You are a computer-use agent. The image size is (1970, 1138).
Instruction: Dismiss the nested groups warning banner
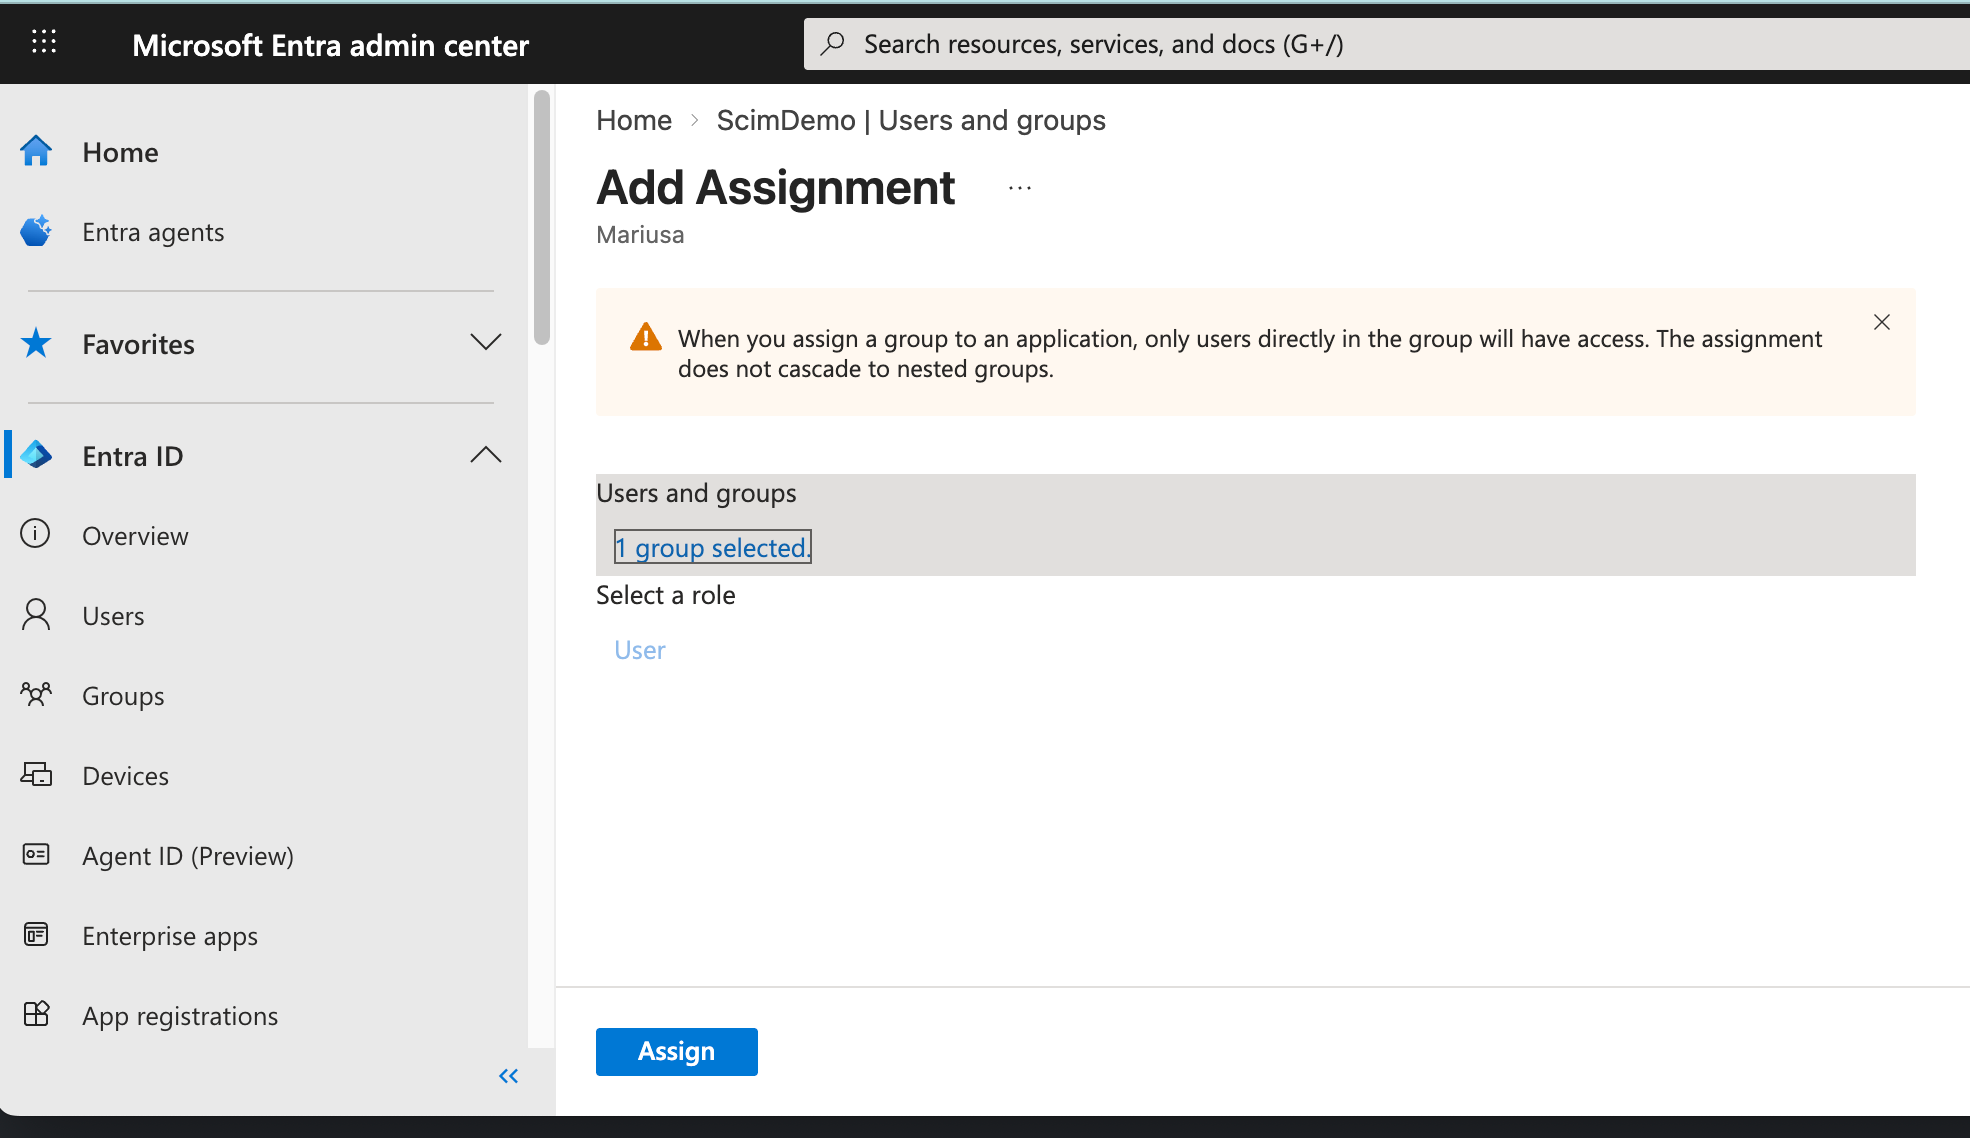pyautogui.click(x=1882, y=322)
